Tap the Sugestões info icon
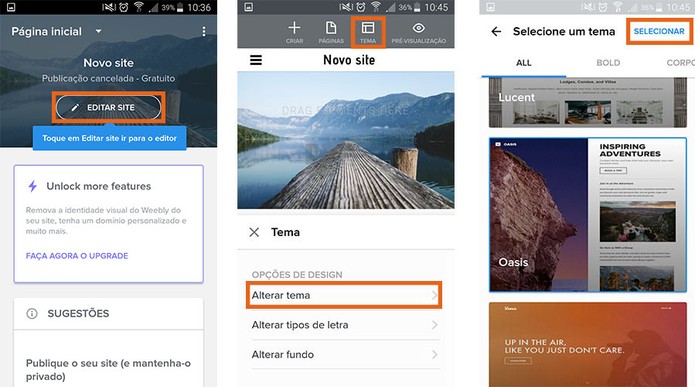695x387 pixels. coord(32,313)
